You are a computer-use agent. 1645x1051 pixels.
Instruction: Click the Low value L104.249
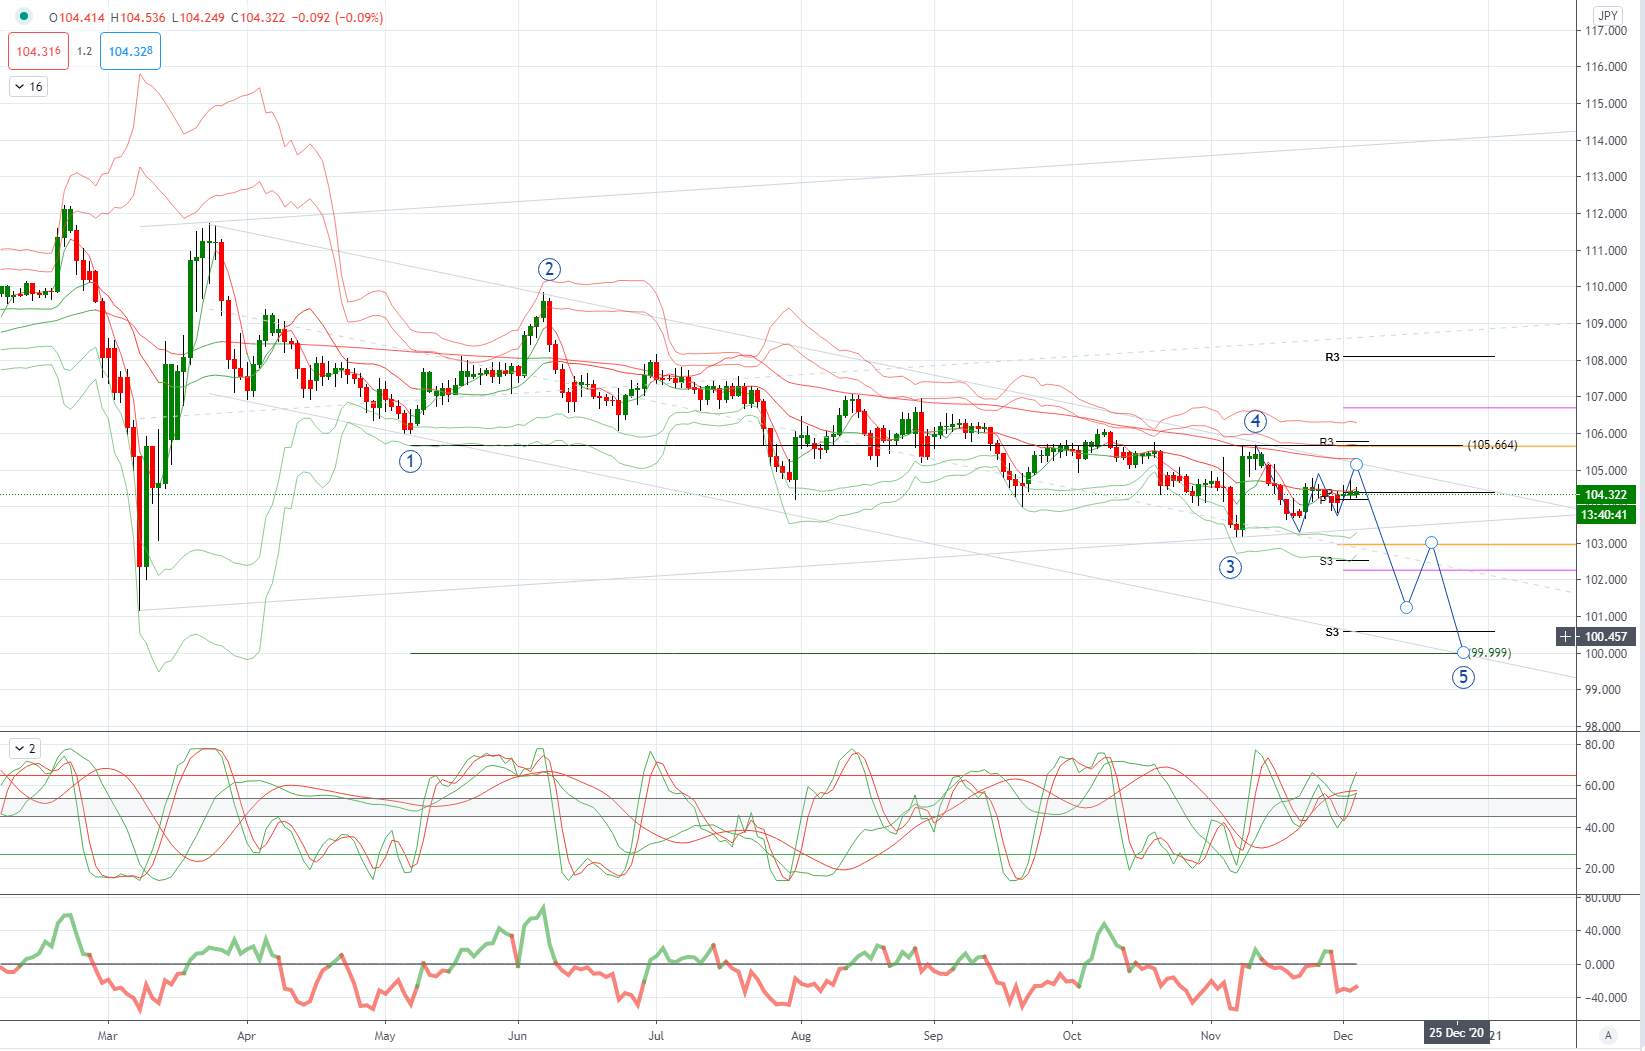pos(196,17)
